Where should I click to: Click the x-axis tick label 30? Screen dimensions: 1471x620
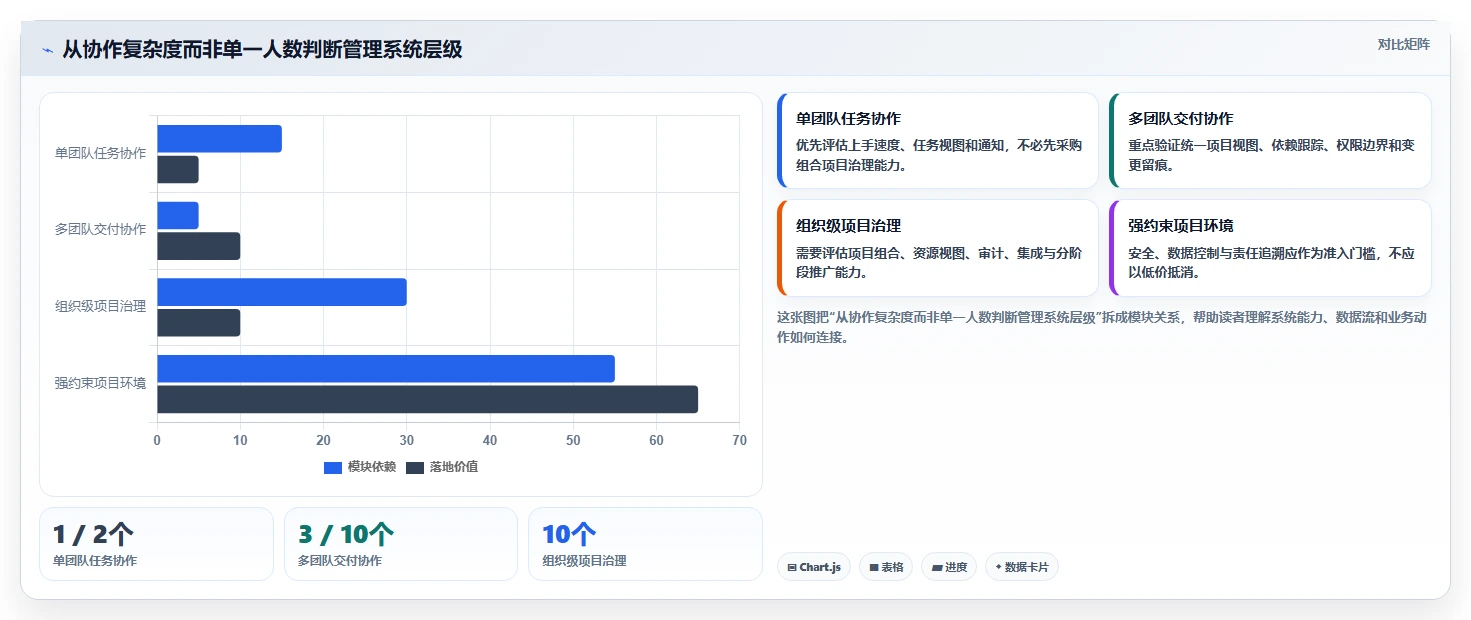coord(407,440)
